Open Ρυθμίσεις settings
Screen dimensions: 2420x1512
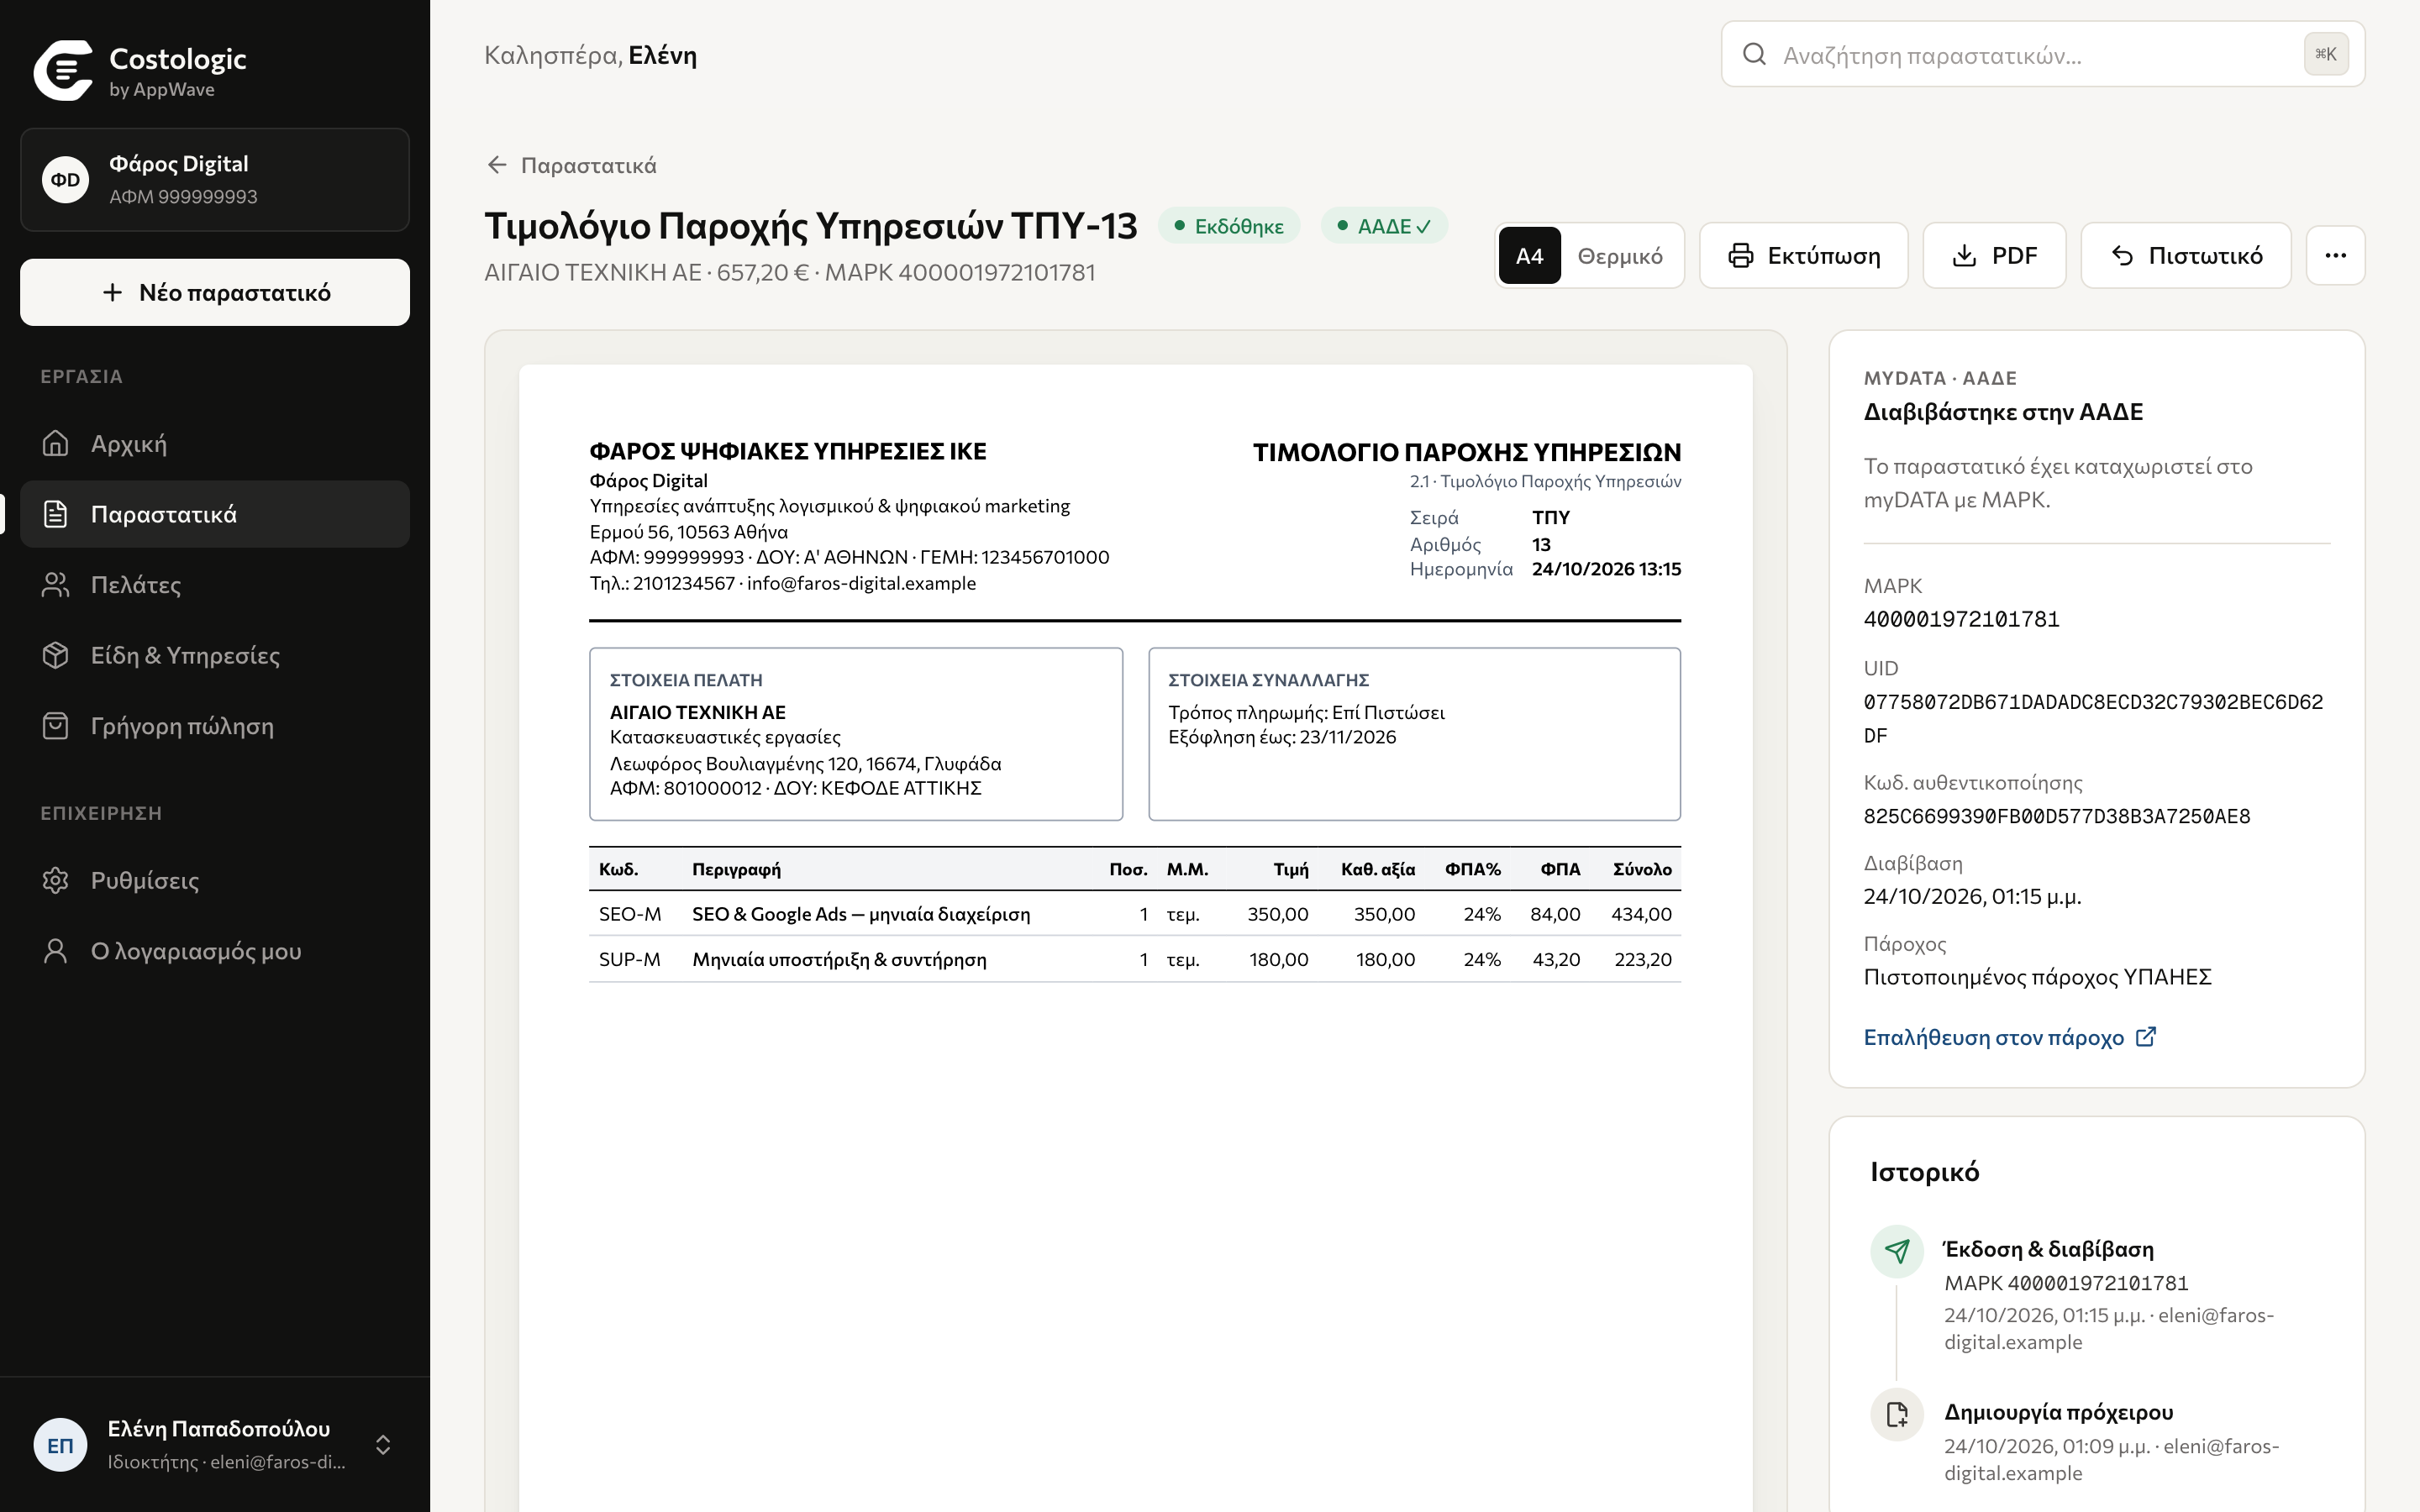tap(215, 880)
